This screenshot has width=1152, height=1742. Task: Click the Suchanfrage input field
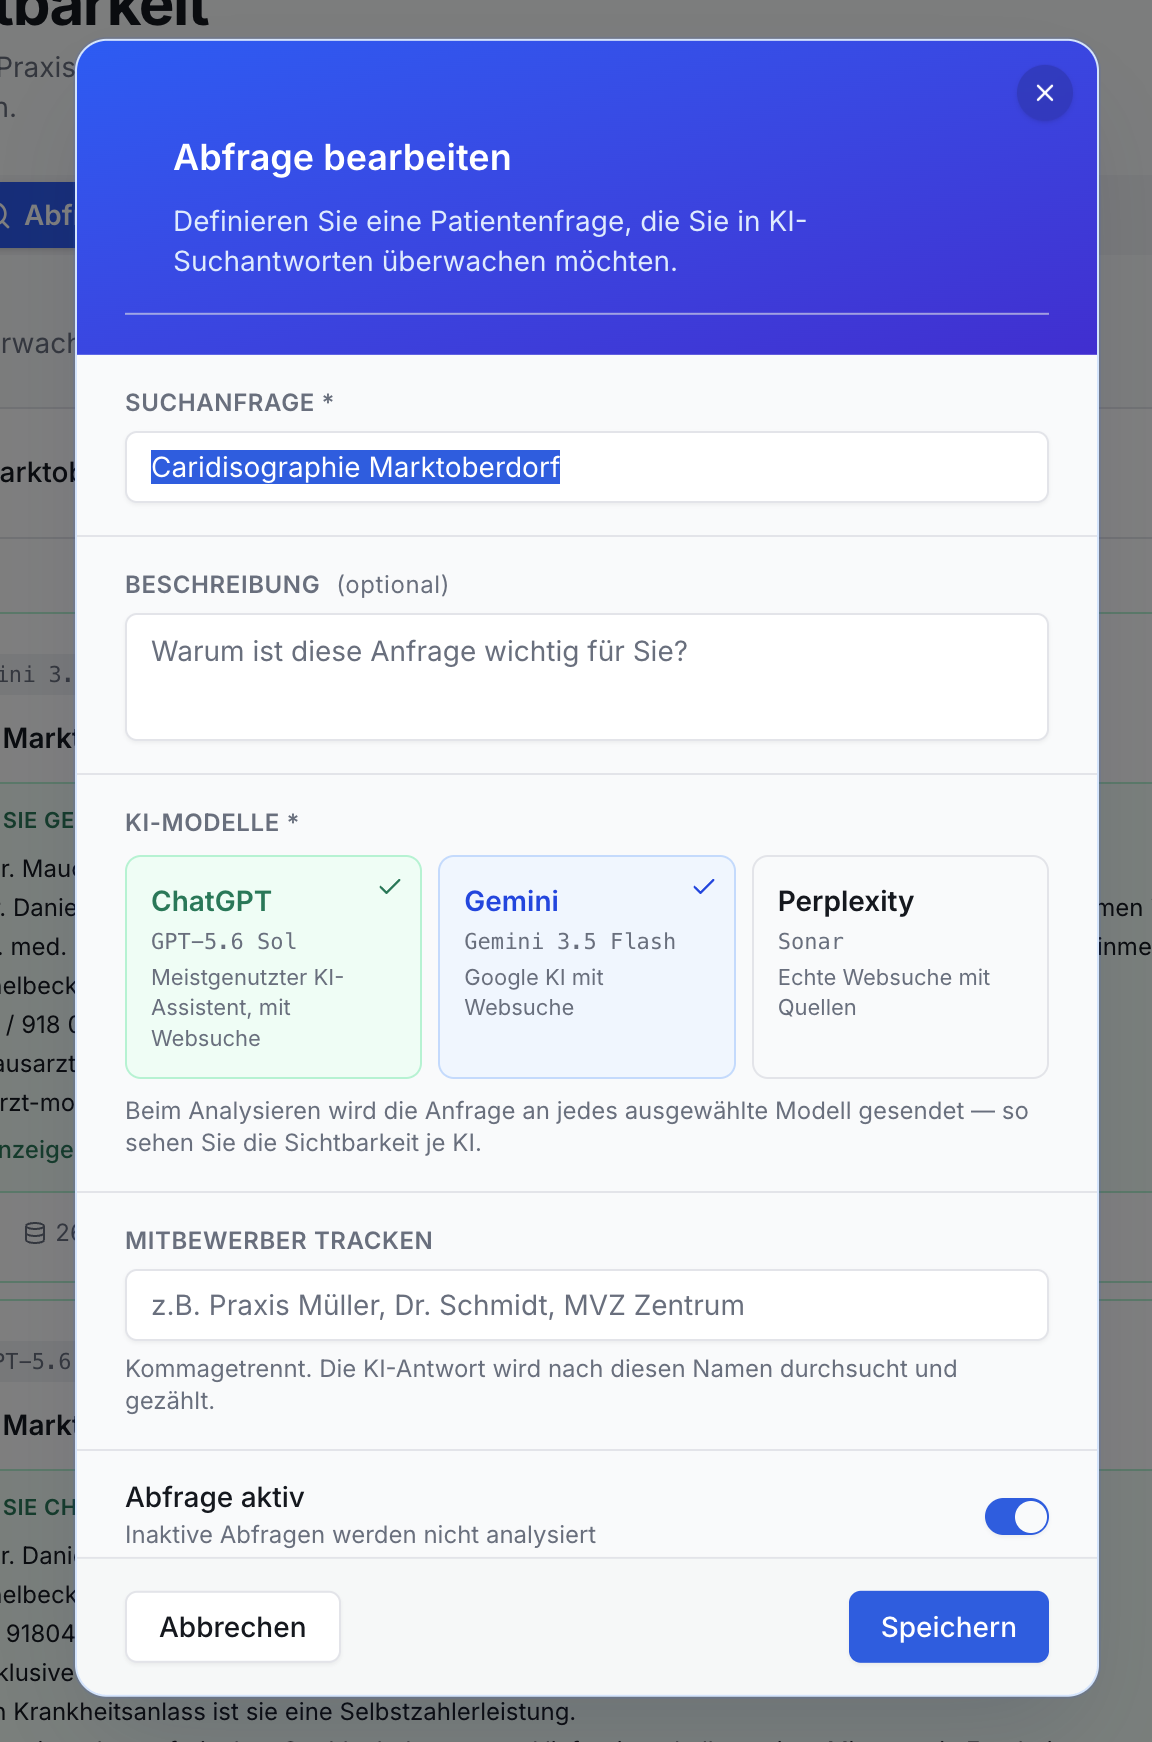[586, 467]
